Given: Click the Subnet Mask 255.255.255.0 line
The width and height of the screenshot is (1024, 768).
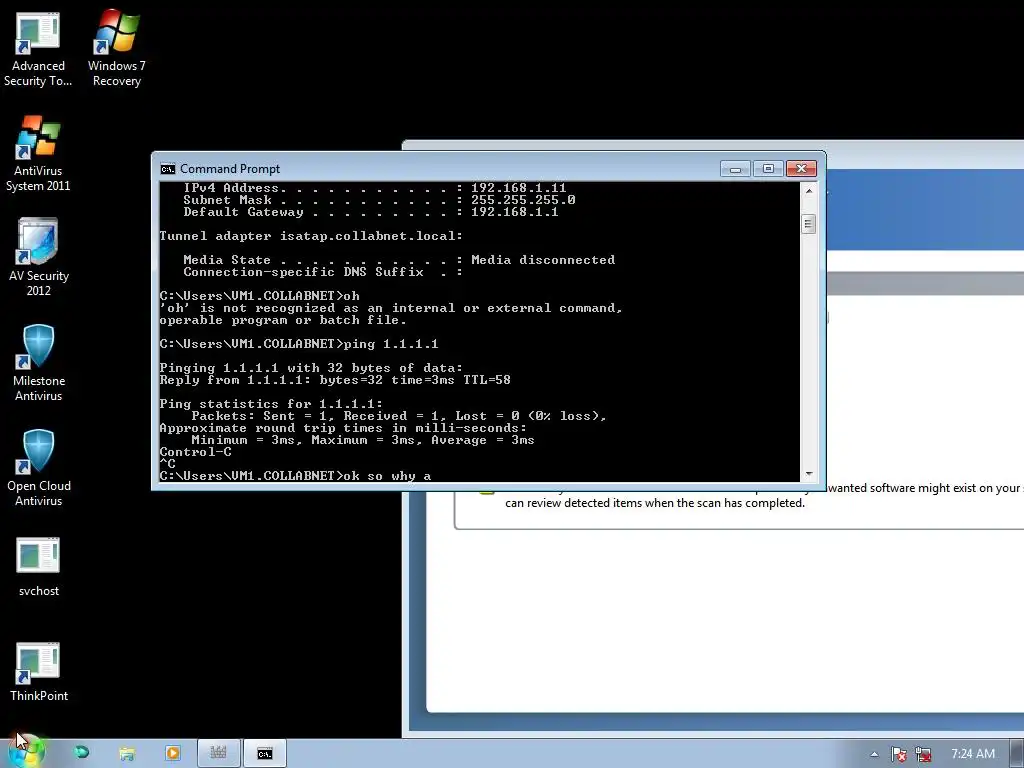Looking at the screenshot, I should [x=379, y=200].
